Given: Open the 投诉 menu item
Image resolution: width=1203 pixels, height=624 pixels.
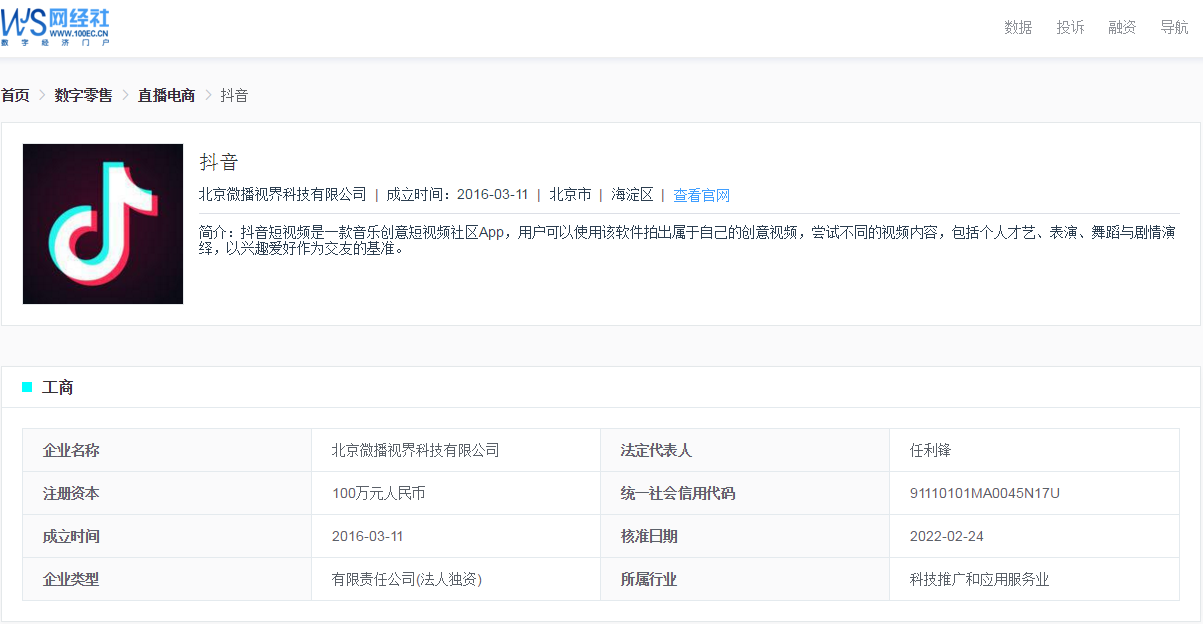Looking at the screenshot, I should pyautogui.click(x=1070, y=27).
